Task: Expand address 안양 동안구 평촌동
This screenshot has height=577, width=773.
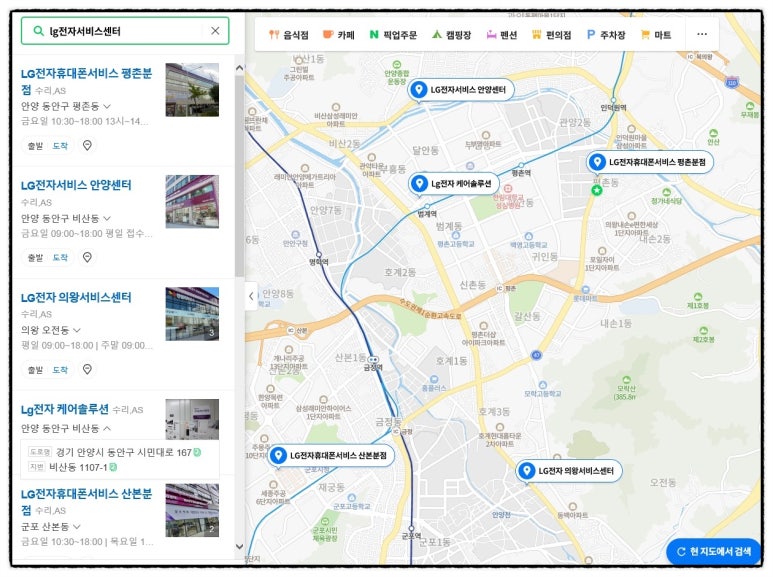Action: [x=66, y=106]
